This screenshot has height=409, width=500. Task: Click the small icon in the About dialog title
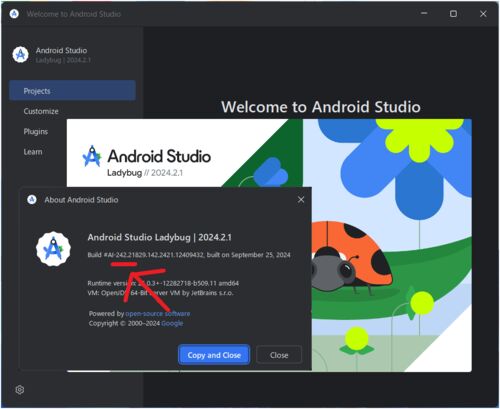click(x=32, y=200)
